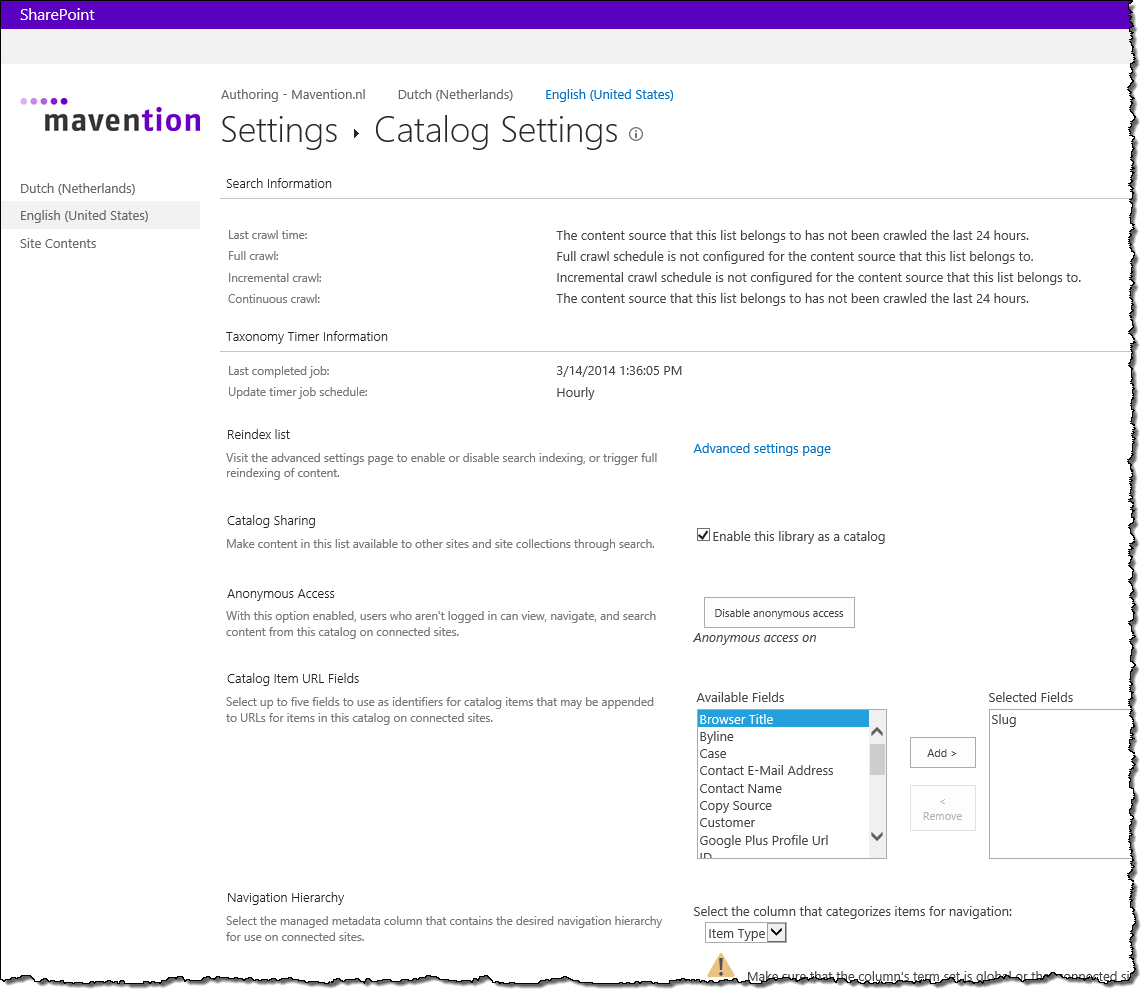This screenshot has height=994, width=1146.
Task: Switch to English (United States) top link
Action: tap(609, 94)
